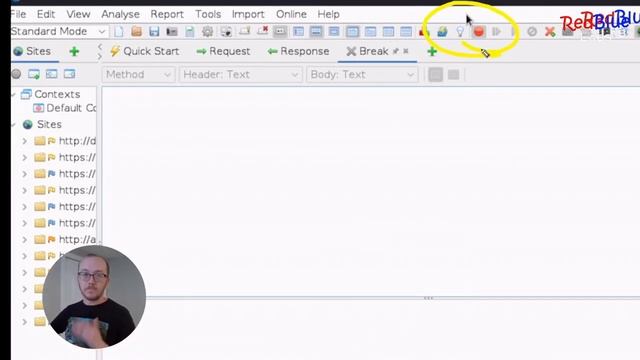This screenshot has width=640, height=360.
Task: Click the globe icon beside the lightbulb
Action: click(x=442, y=31)
